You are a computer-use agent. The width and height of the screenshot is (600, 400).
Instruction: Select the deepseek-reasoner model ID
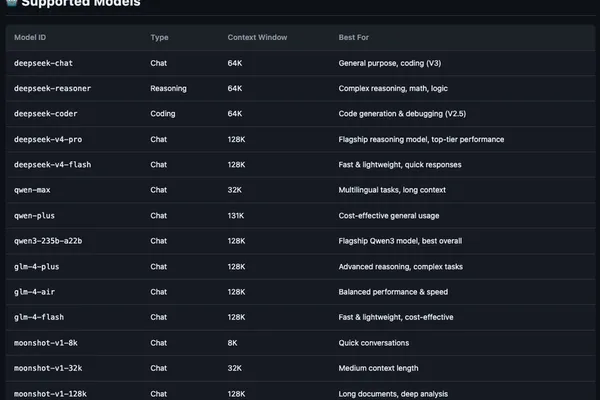(x=52, y=88)
